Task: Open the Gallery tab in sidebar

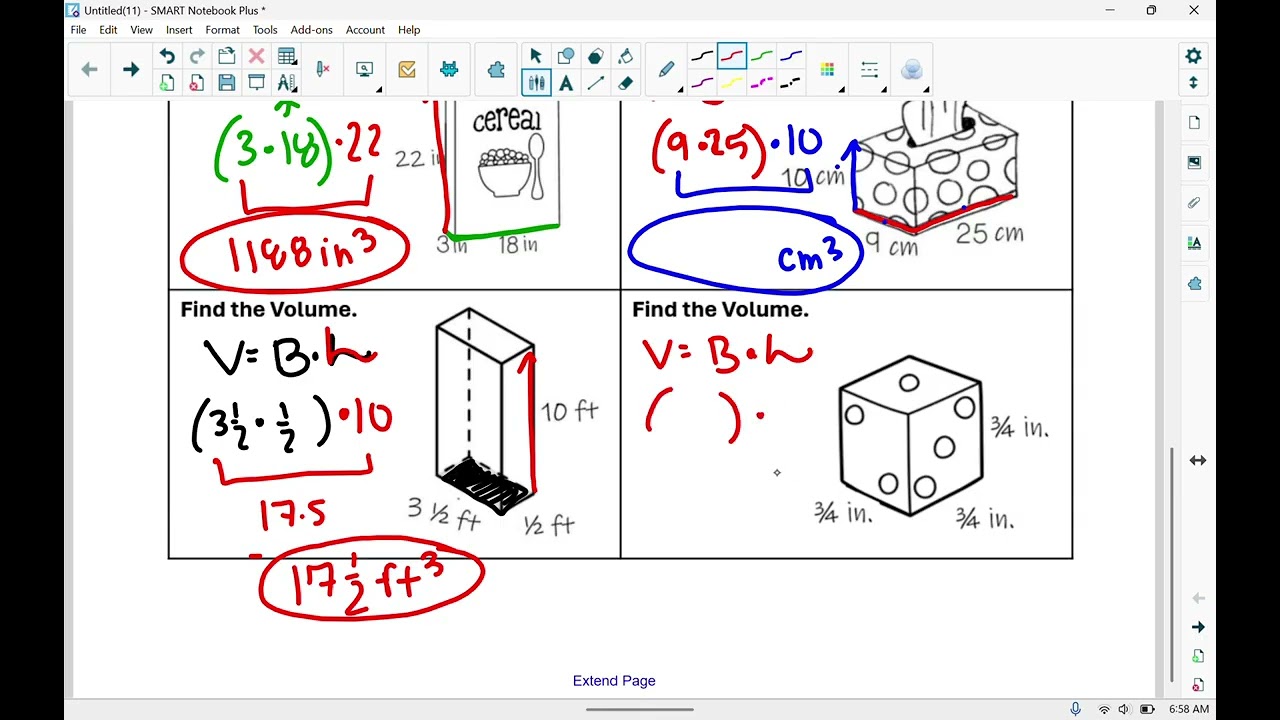Action: (1195, 162)
